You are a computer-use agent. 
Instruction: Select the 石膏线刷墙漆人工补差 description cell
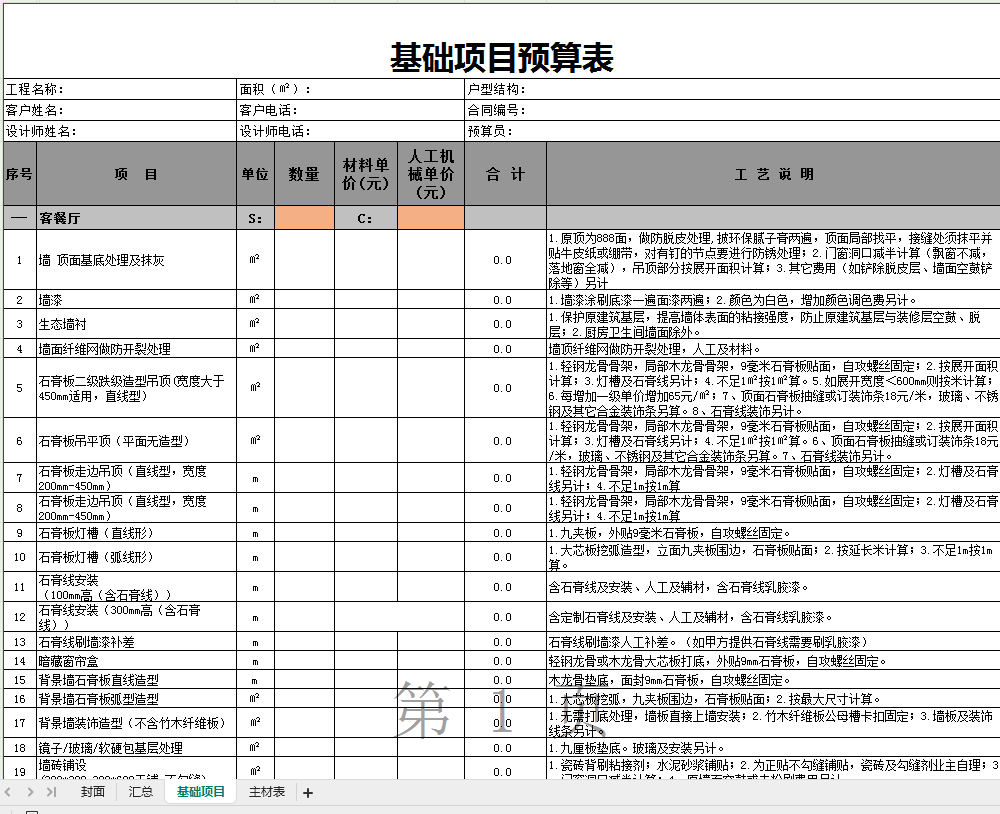773,642
